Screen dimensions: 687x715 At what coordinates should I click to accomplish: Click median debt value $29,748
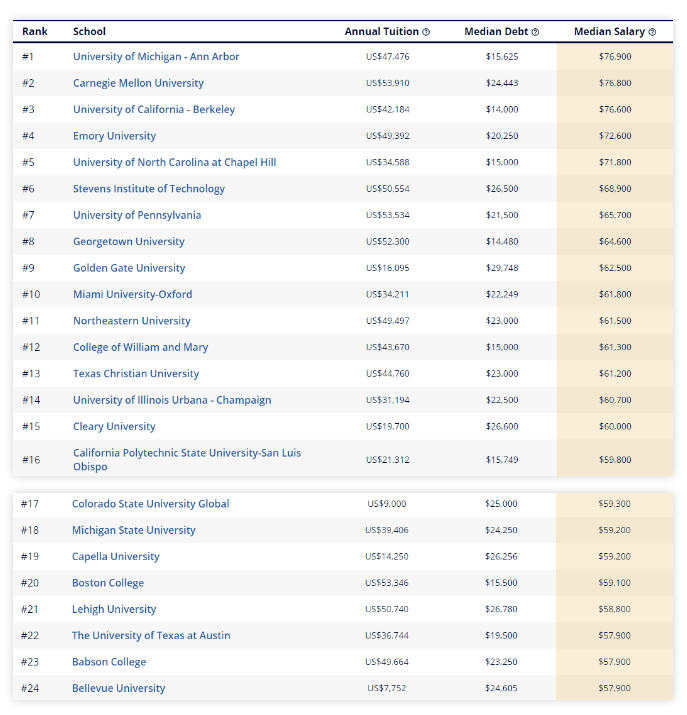502,268
